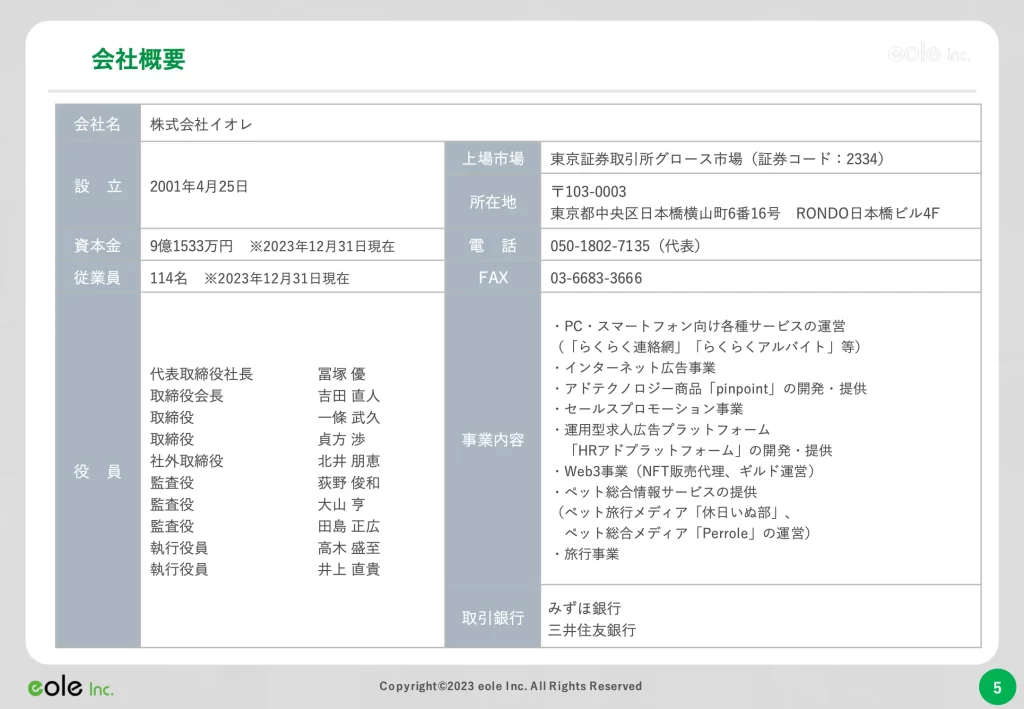Click the faded eole Inc. watermark logo
1024x709 pixels.
(x=929, y=53)
